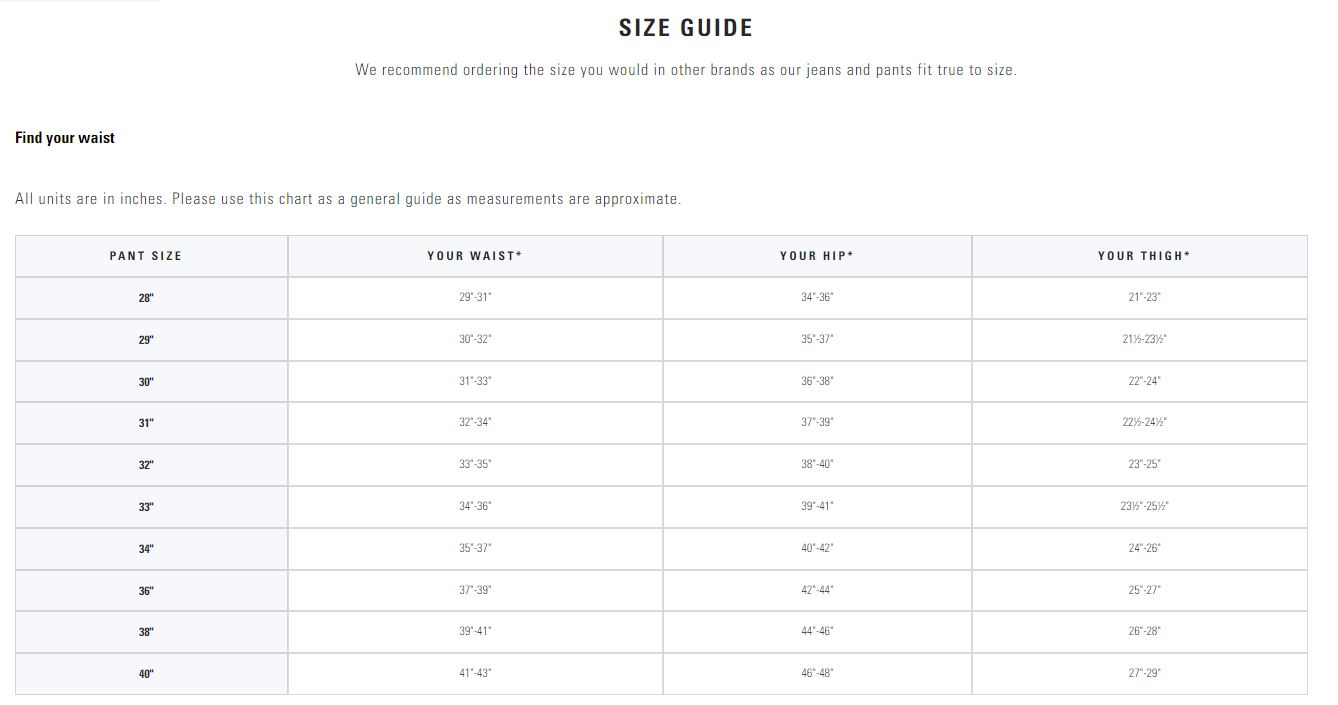Select the 28" pant size row label

click(146, 298)
